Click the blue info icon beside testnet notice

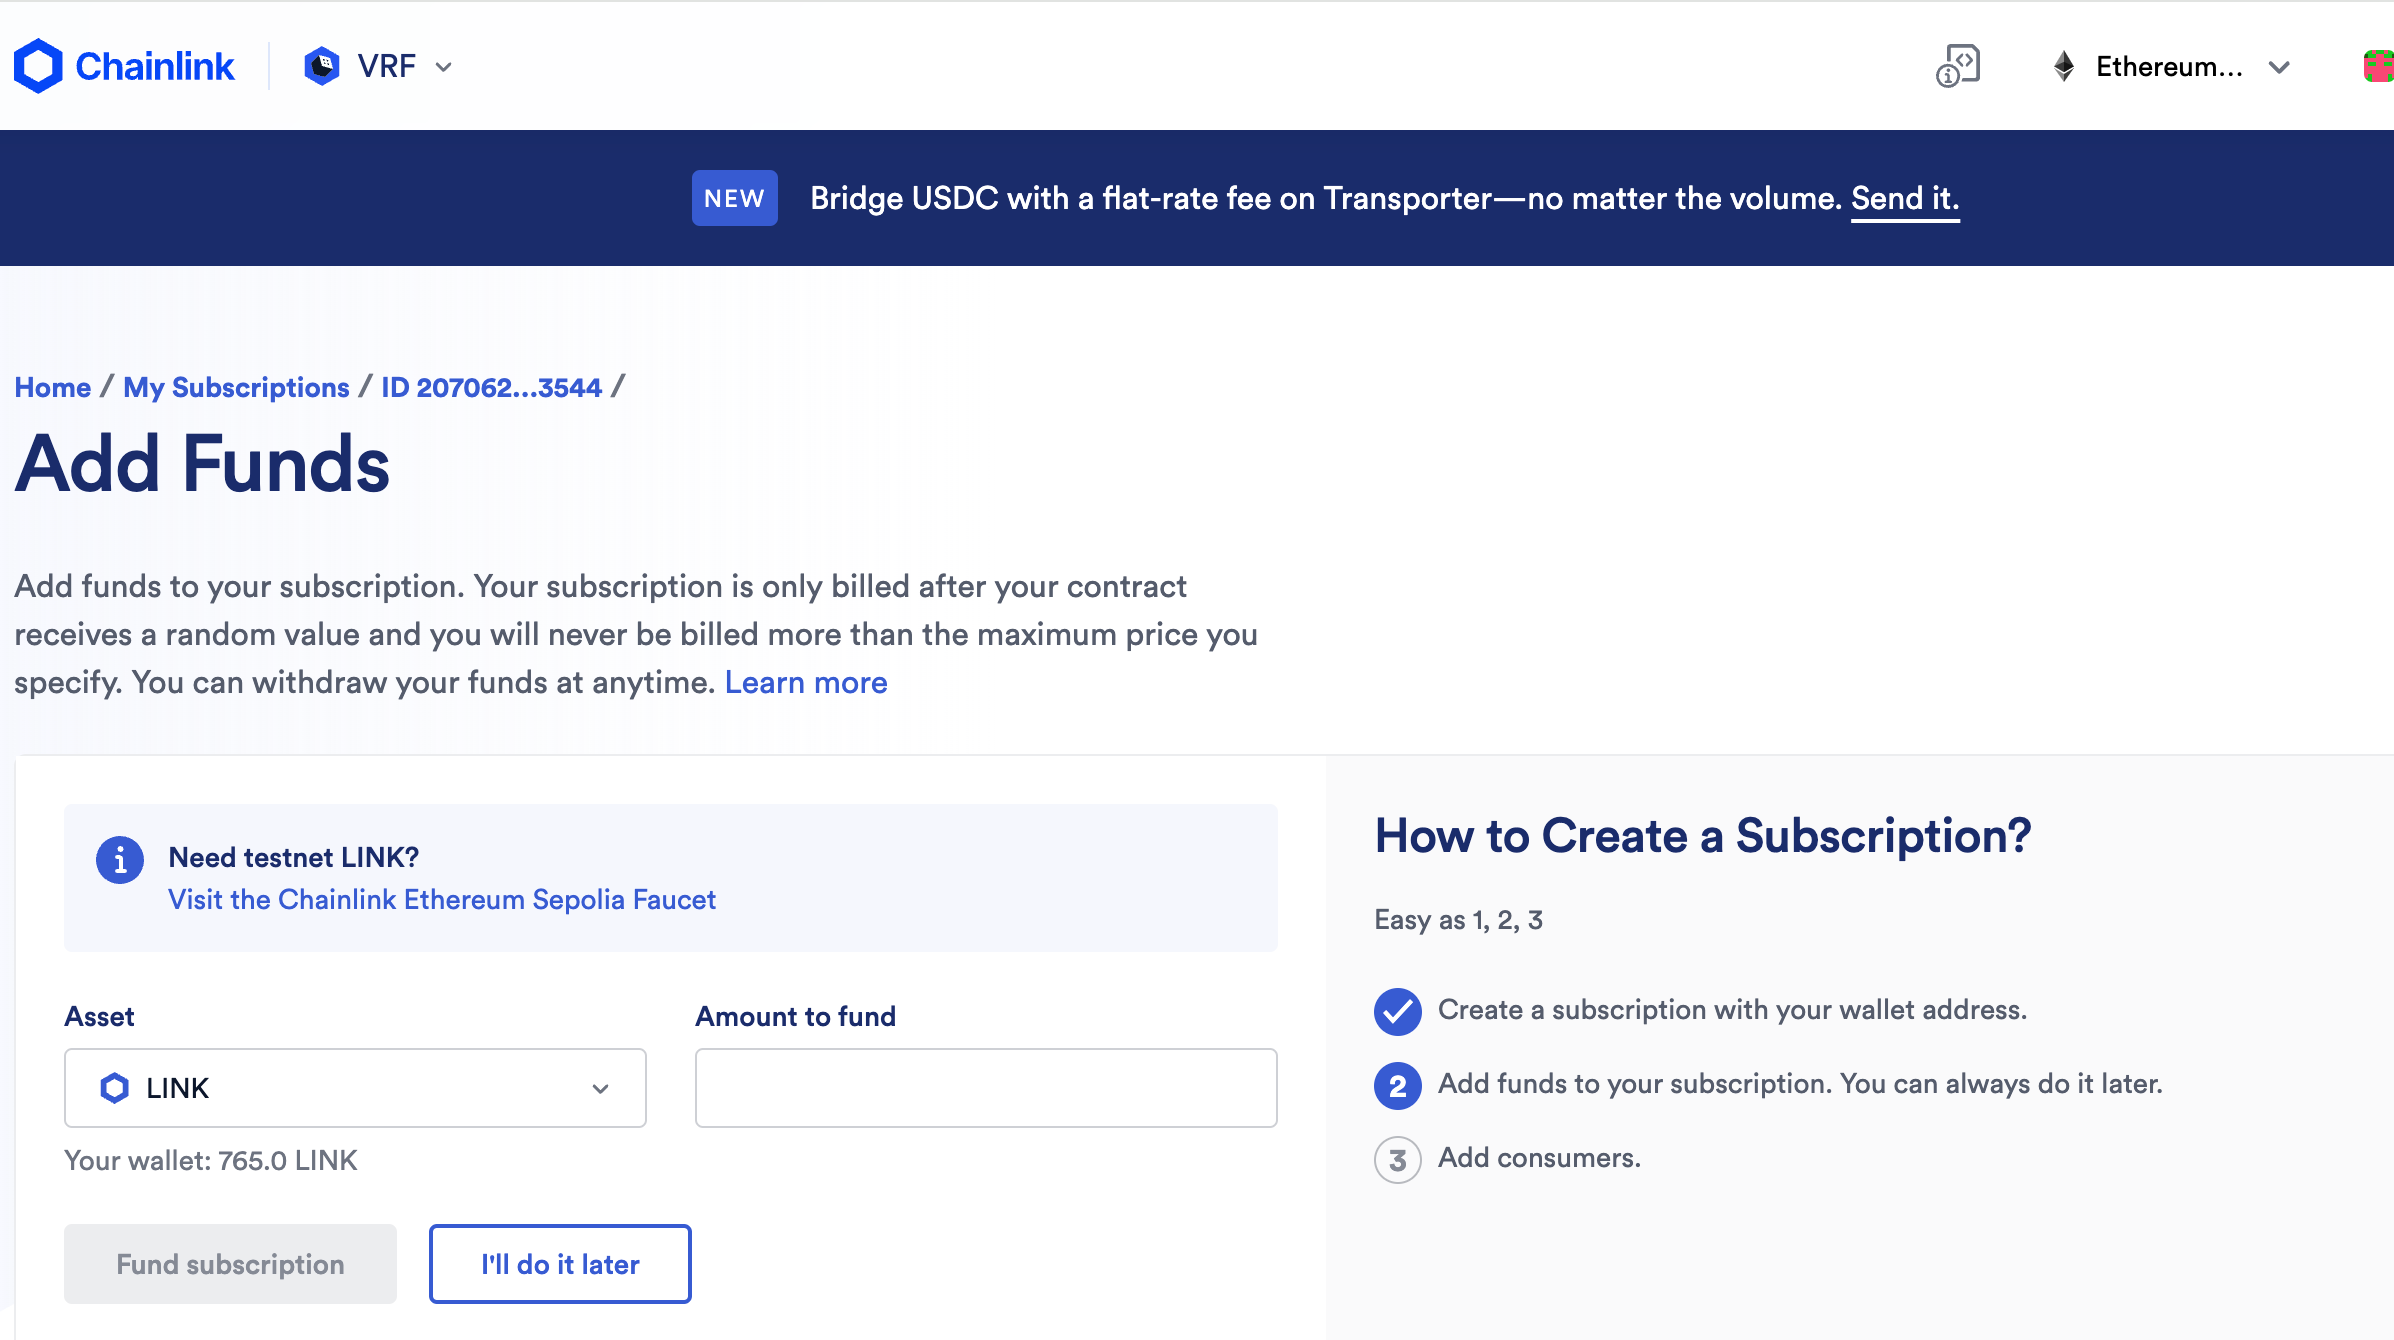pos(120,860)
